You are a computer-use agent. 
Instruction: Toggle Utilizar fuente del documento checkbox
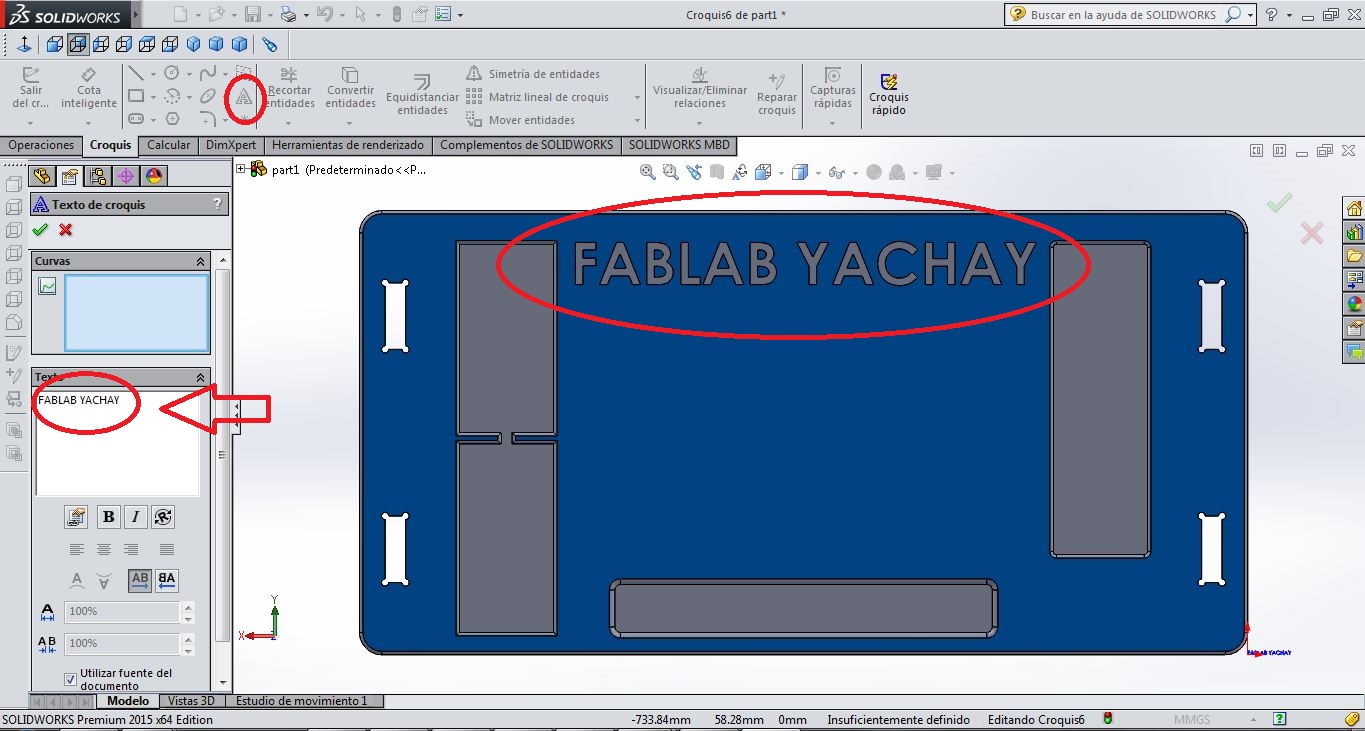pos(70,679)
